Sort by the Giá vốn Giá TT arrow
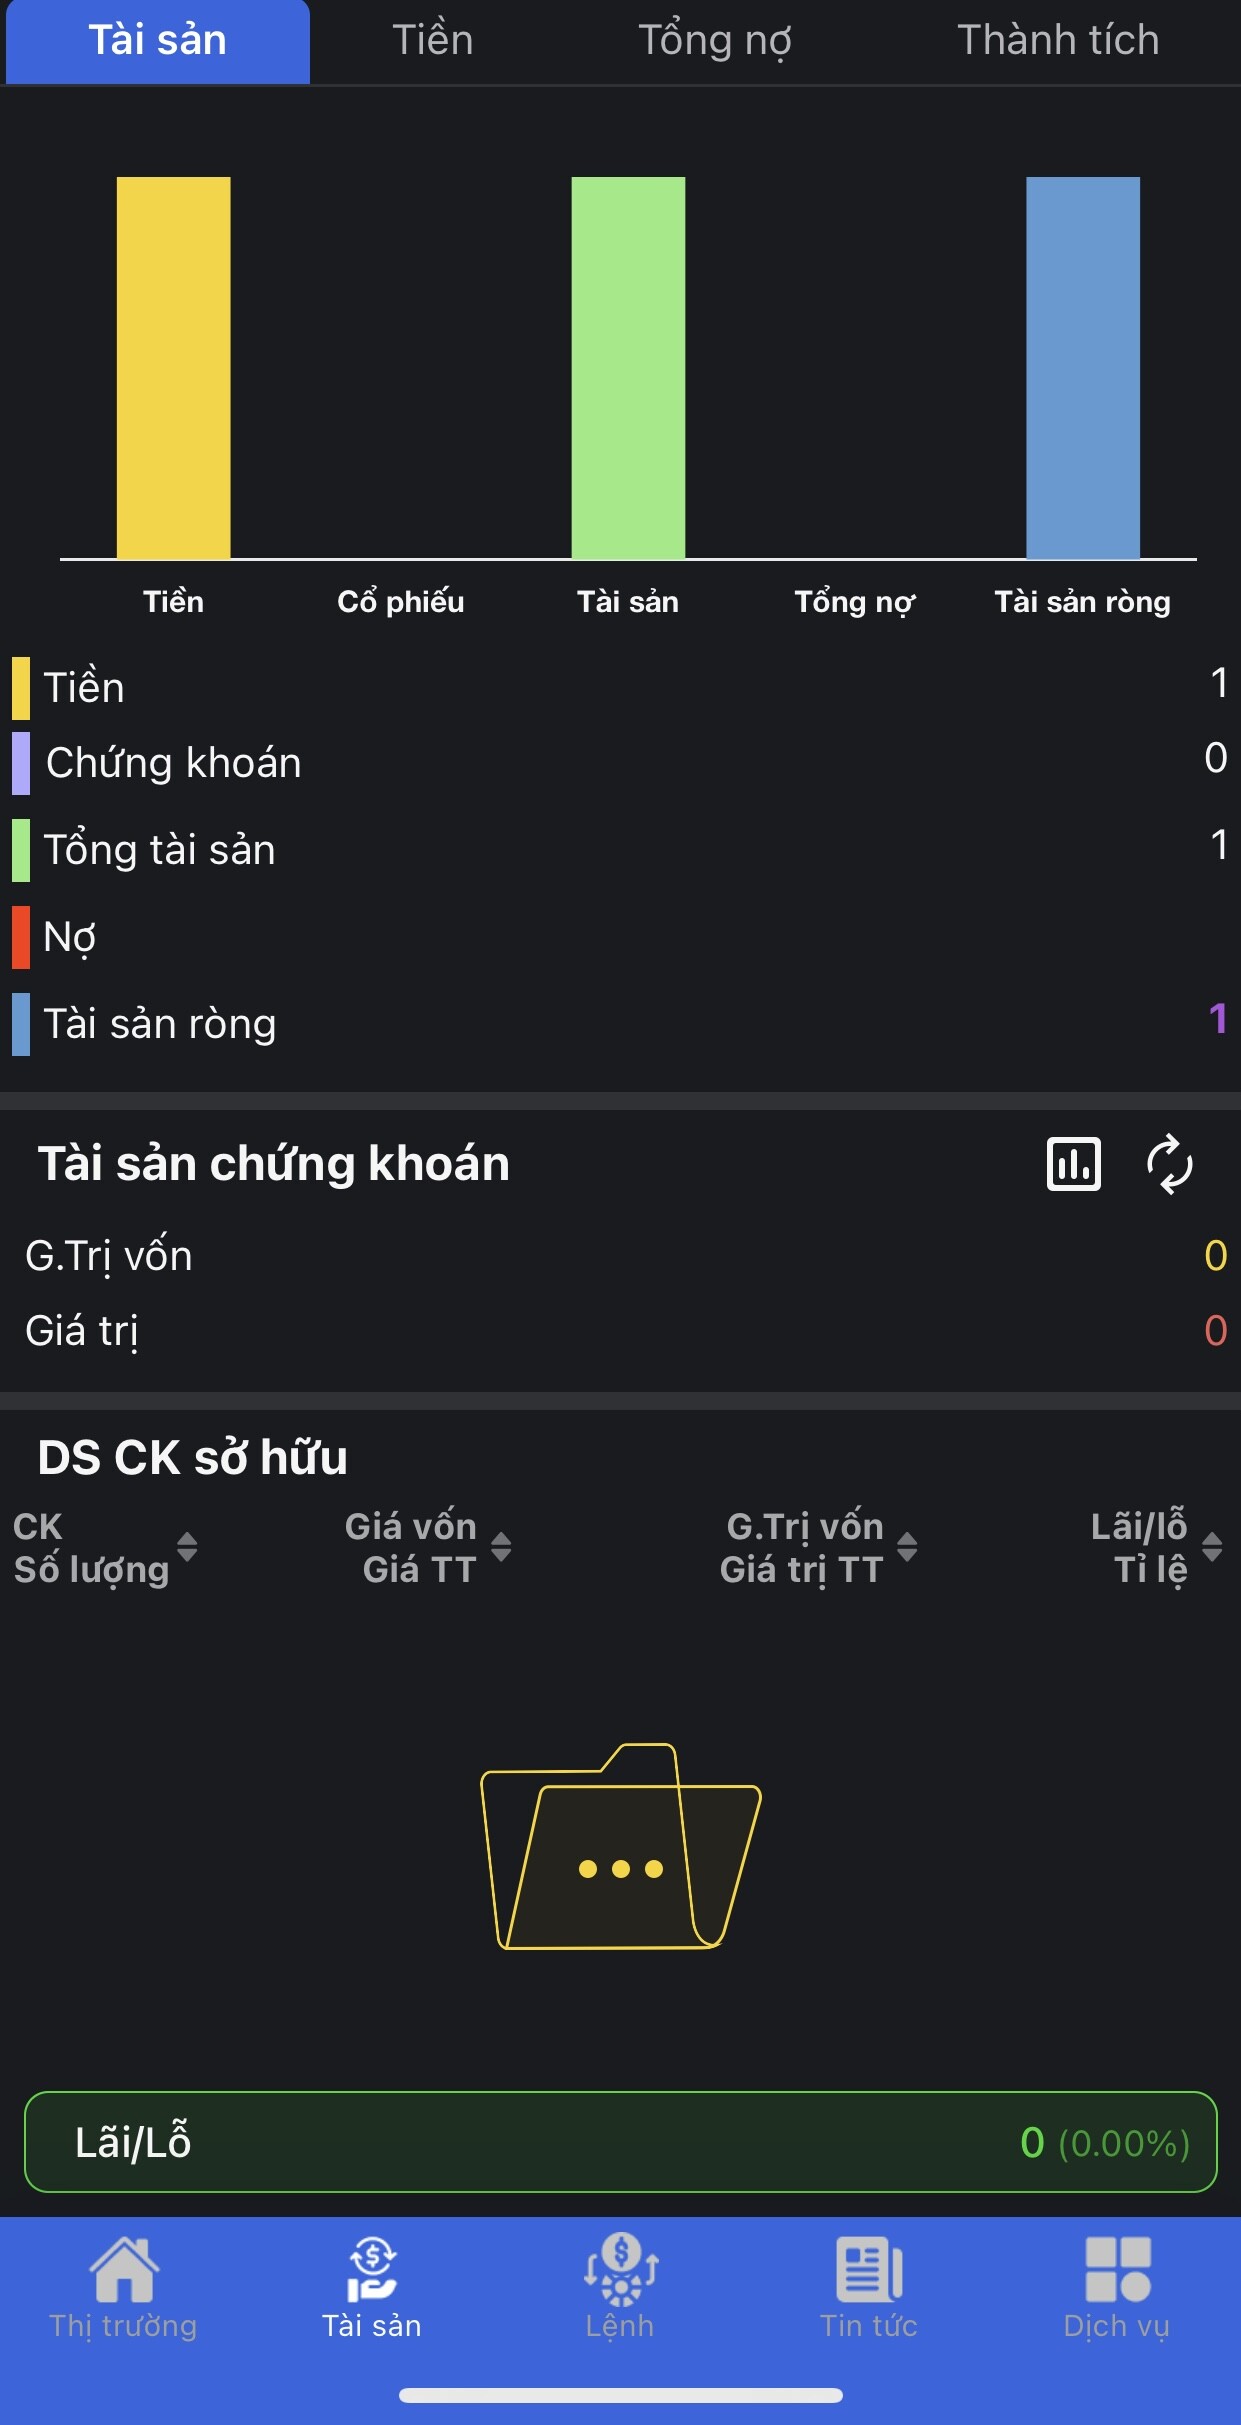Viewport: 1241px width, 2425px height. coord(501,1547)
